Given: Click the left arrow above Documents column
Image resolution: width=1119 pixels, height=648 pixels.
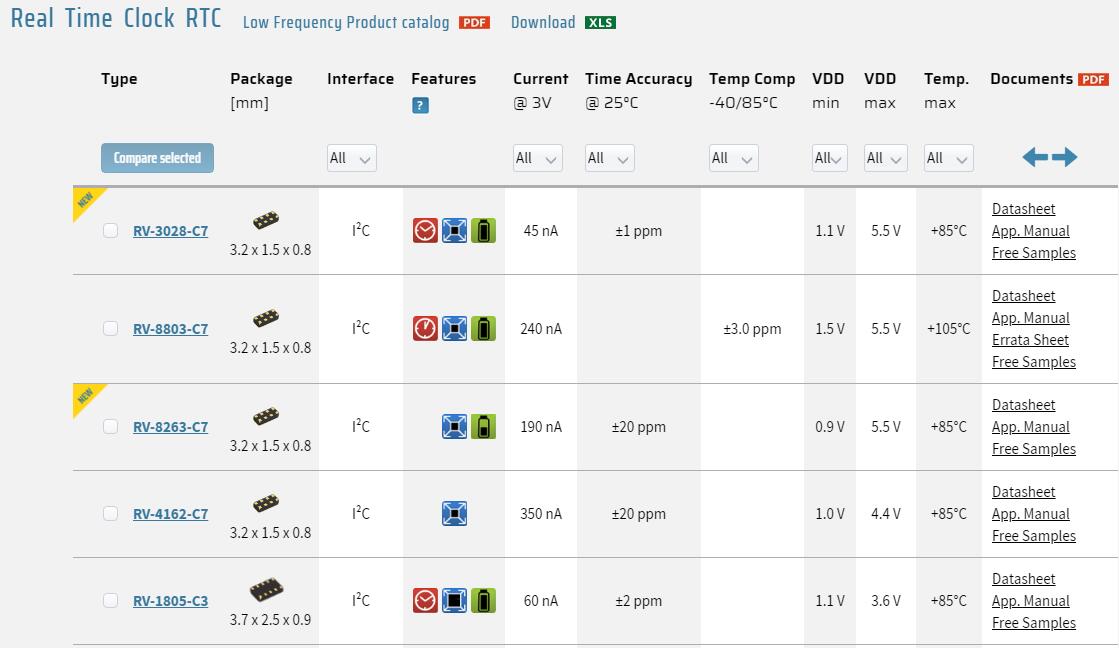Looking at the screenshot, I should point(1035,157).
